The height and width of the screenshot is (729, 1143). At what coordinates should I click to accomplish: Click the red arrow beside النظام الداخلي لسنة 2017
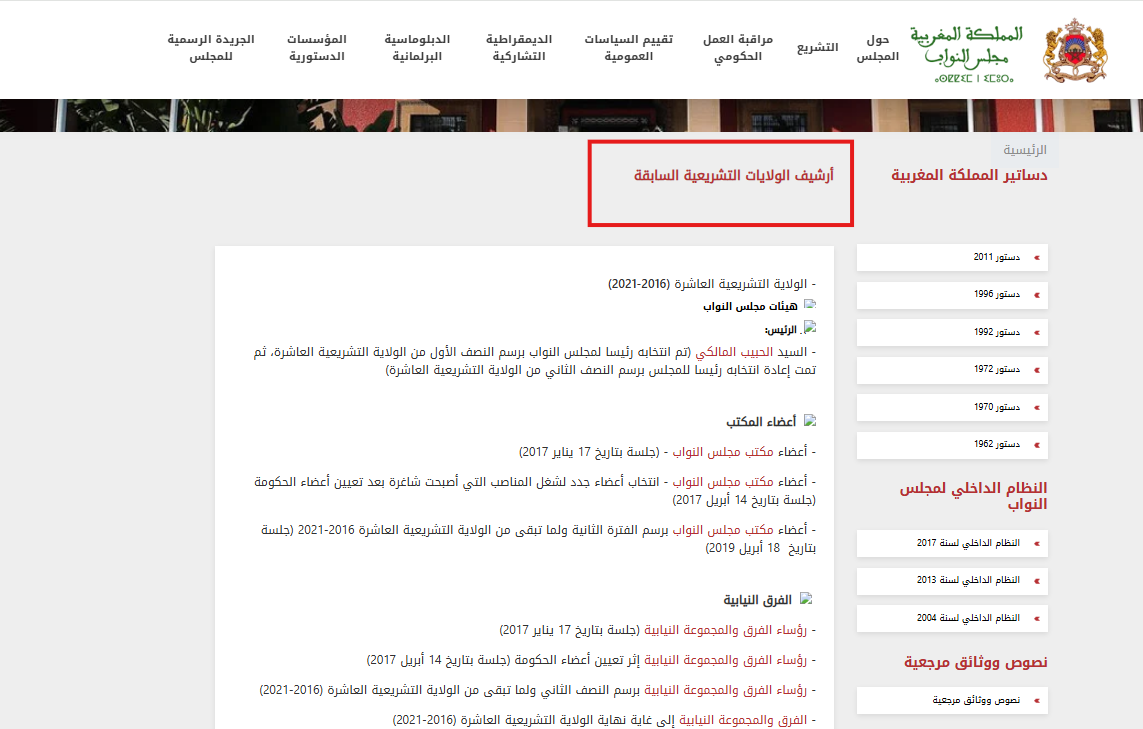pos(1036,544)
